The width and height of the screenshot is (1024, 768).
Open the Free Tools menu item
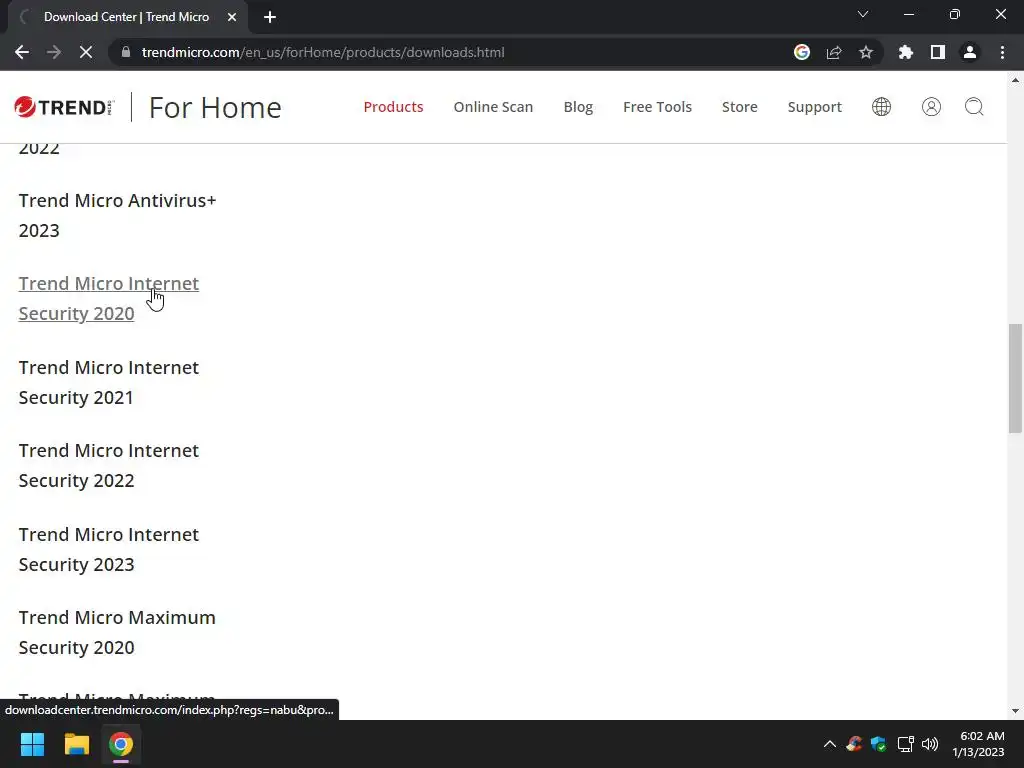tap(657, 106)
